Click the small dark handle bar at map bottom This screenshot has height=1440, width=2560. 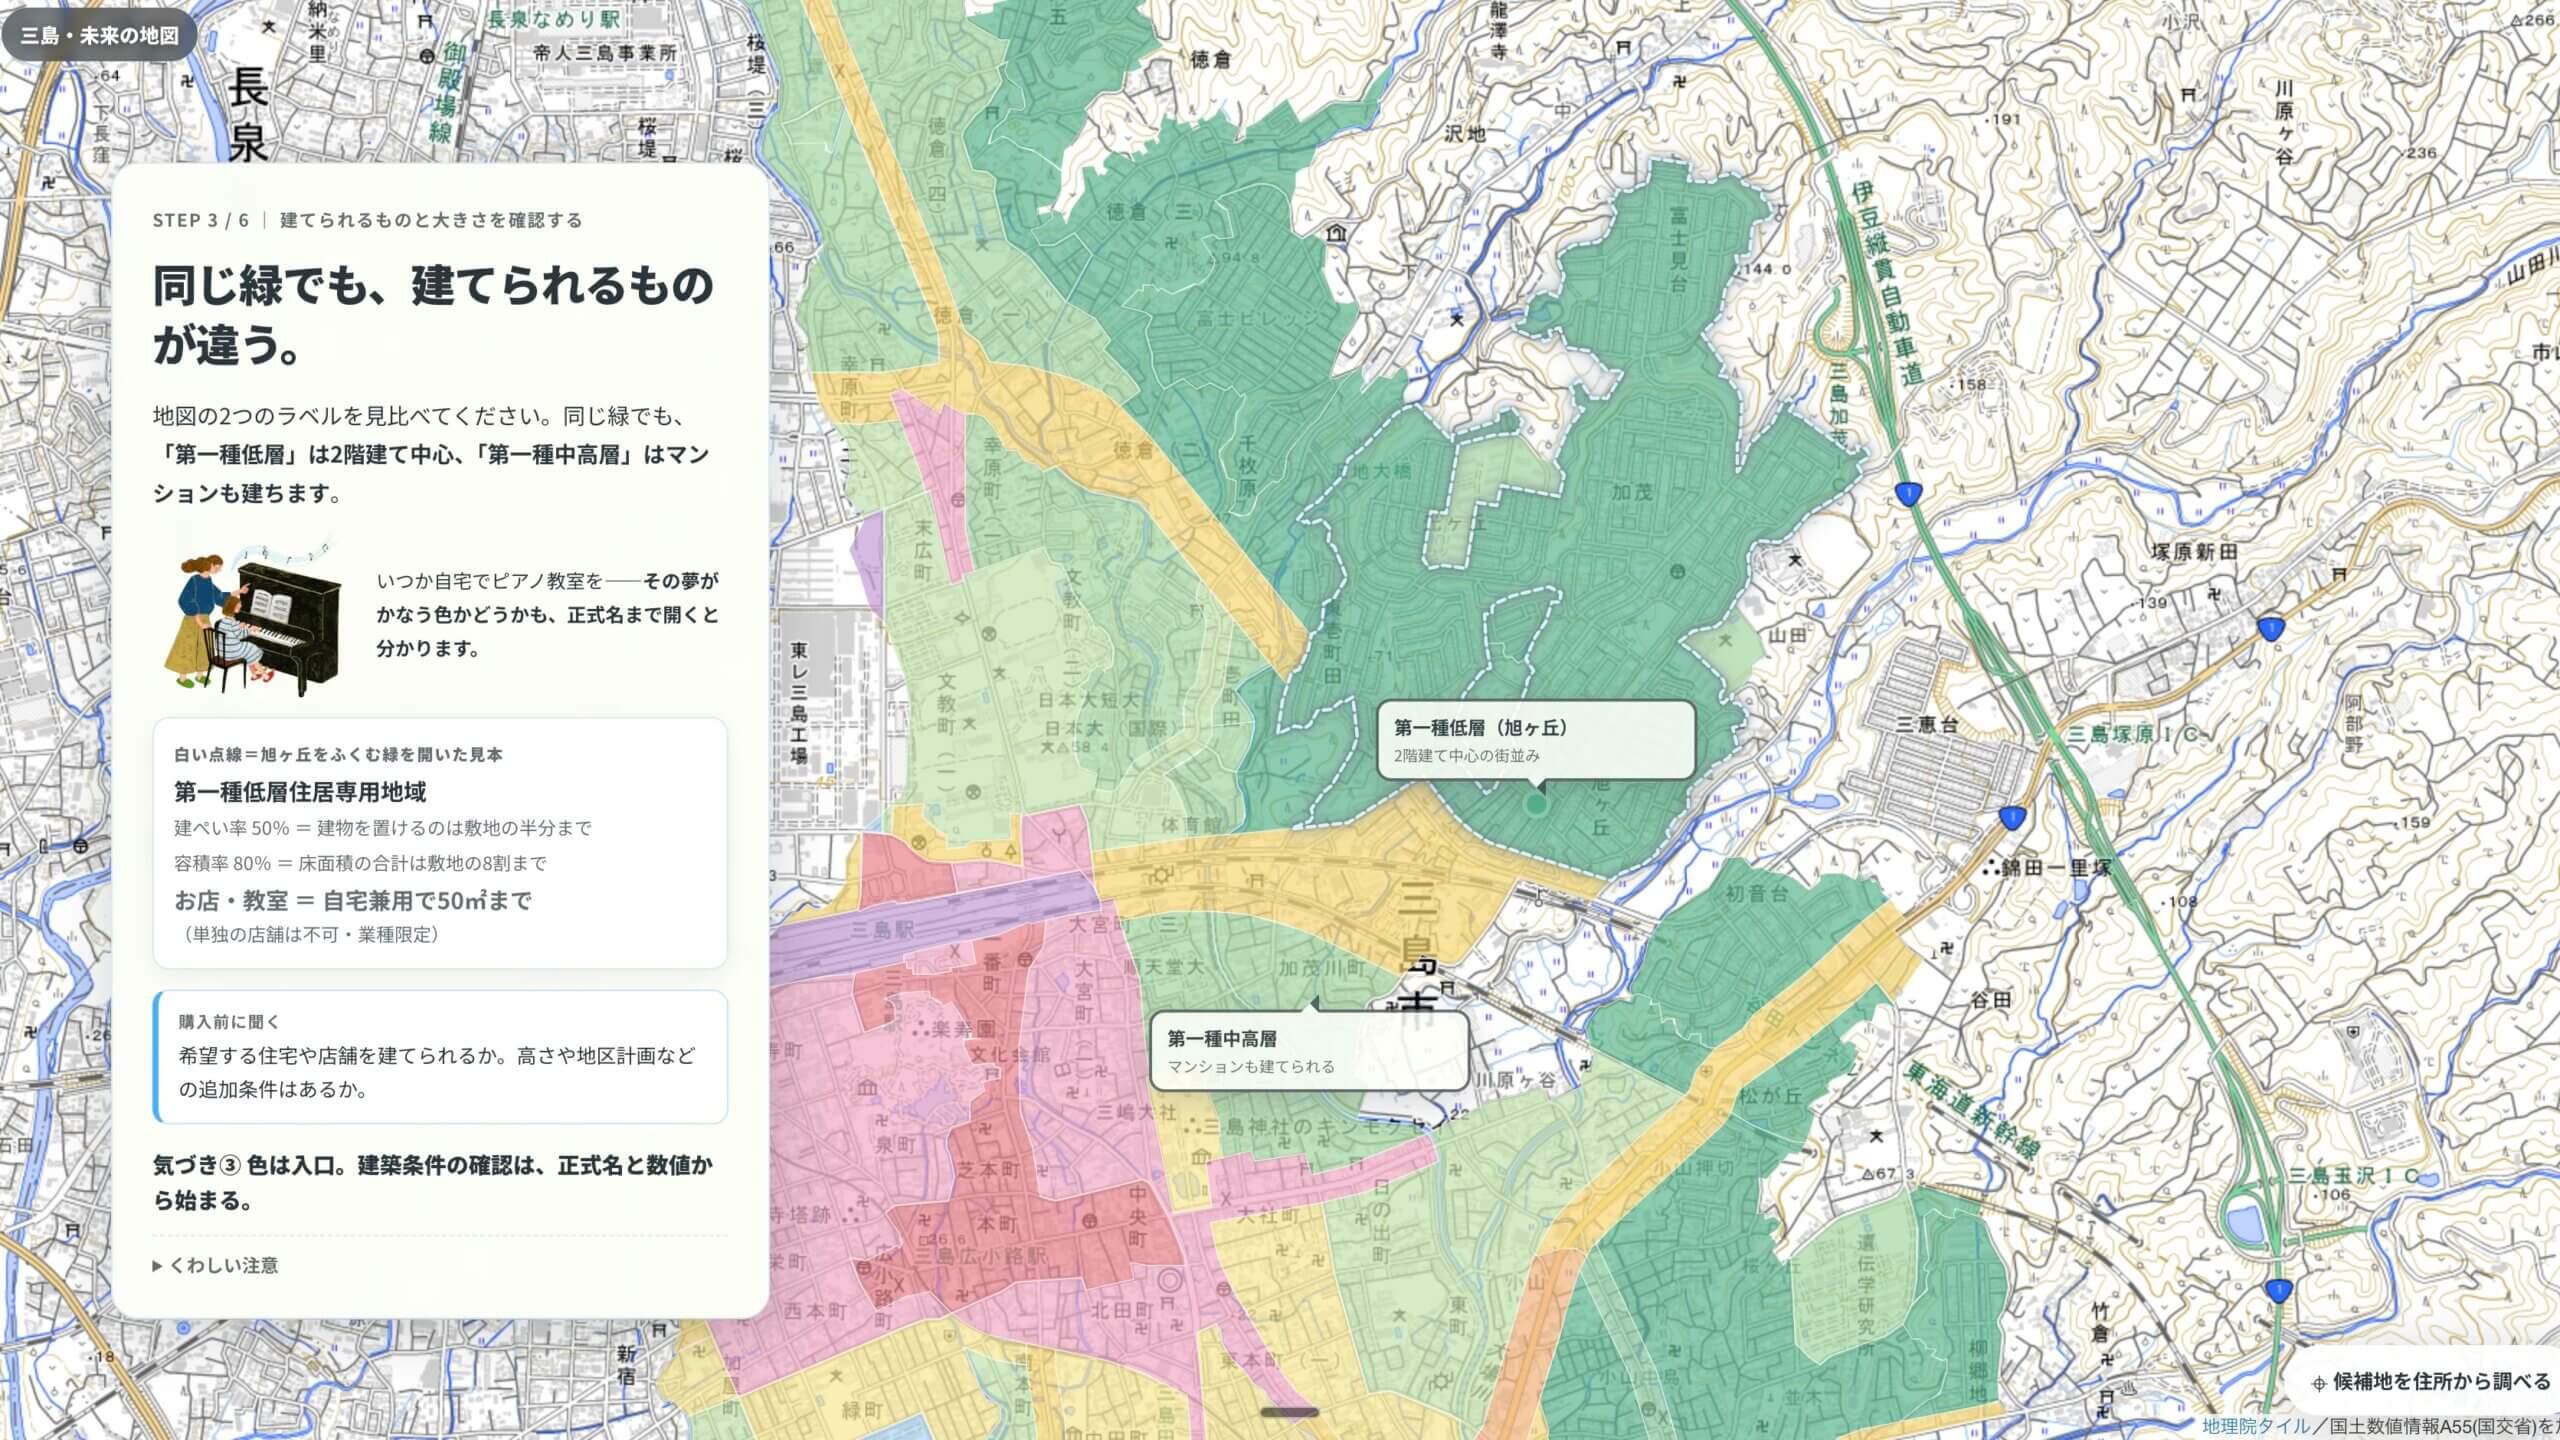point(1290,1413)
